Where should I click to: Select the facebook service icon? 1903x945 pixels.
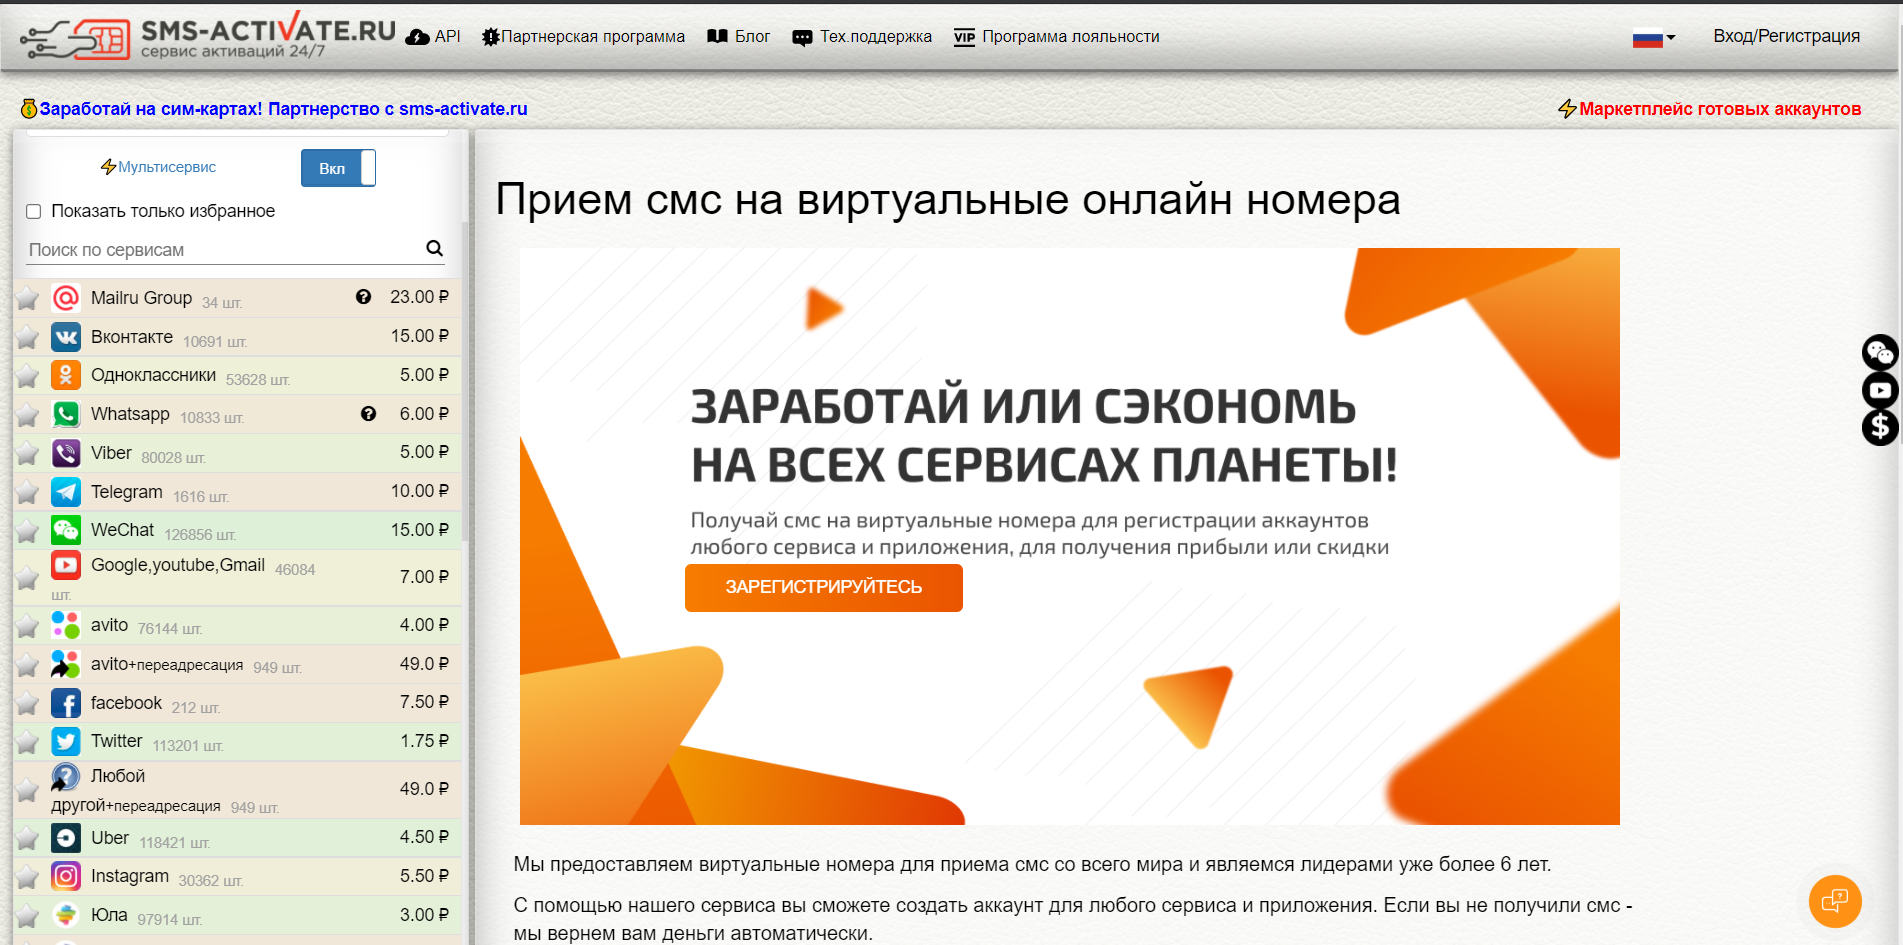pos(66,703)
